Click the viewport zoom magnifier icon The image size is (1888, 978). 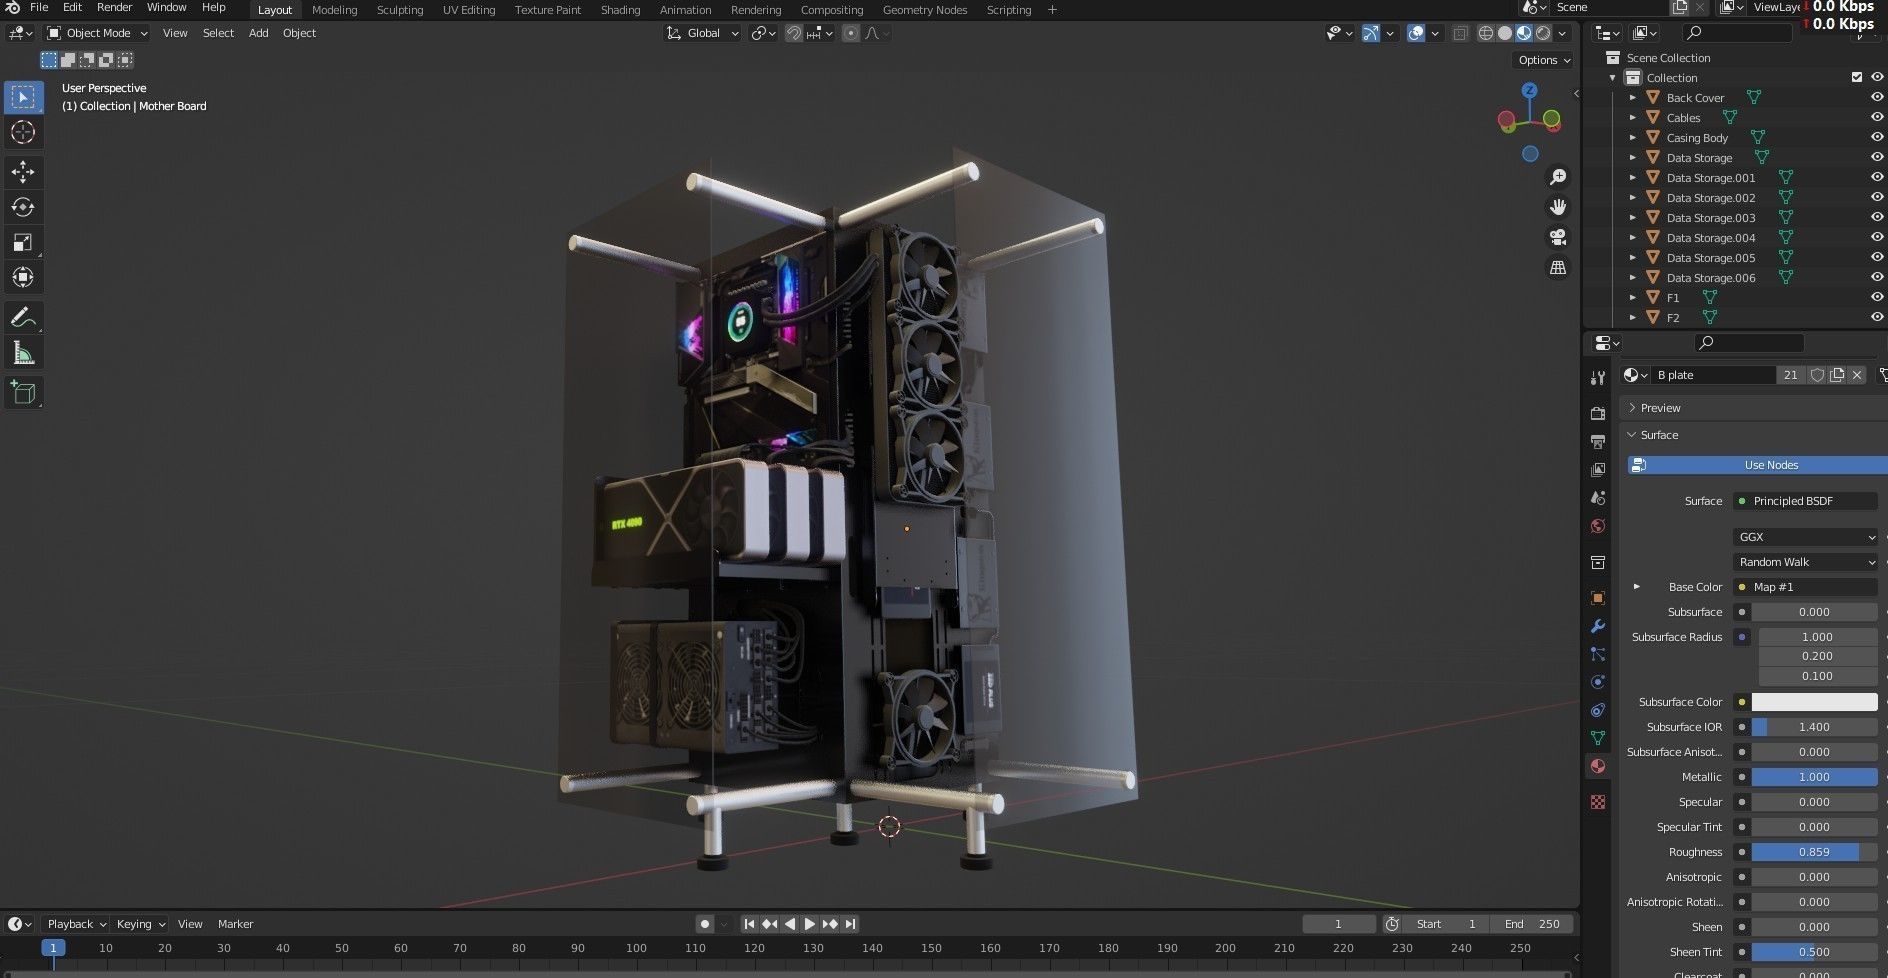tap(1558, 177)
